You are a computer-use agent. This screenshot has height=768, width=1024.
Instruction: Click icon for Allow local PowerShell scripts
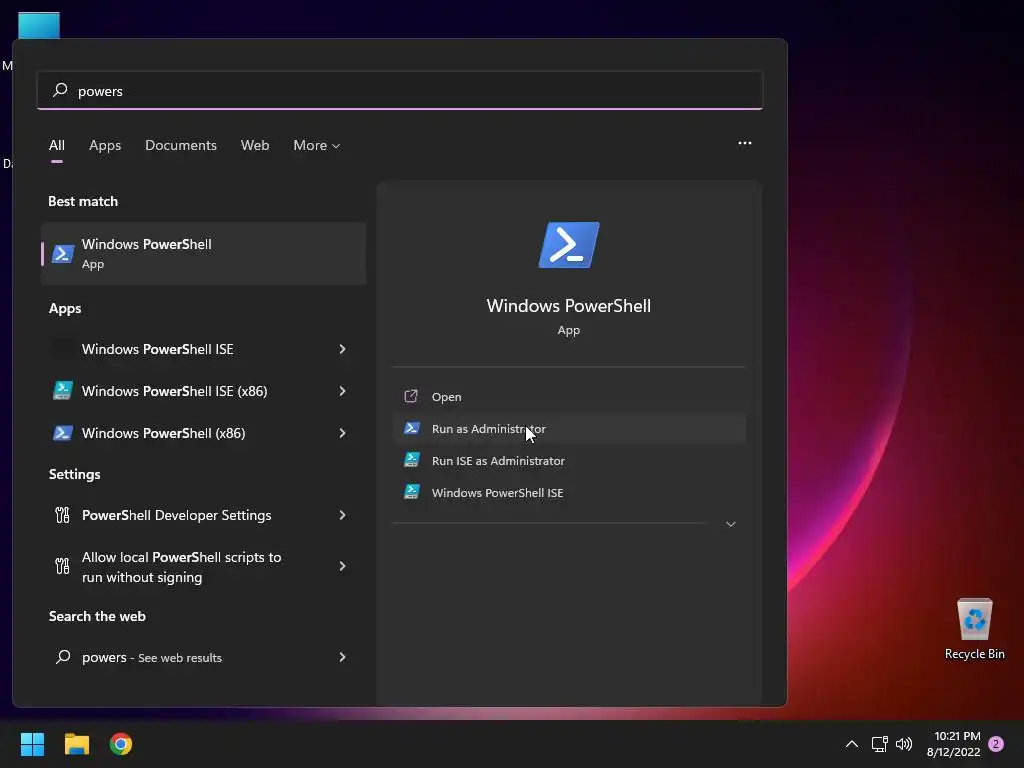coord(62,566)
